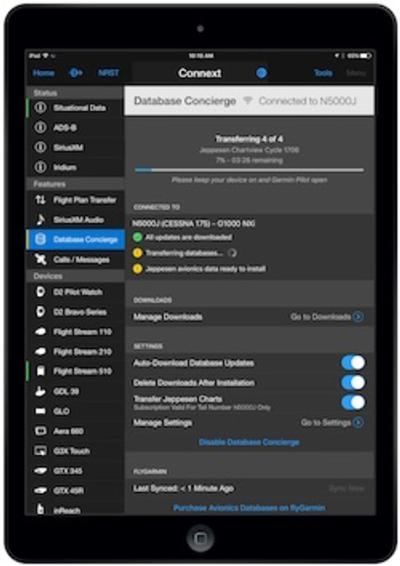Screen dimensions: 400x566
Task: Tap yellow icon beside Jeppesen avionics data
Action: click(138, 269)
